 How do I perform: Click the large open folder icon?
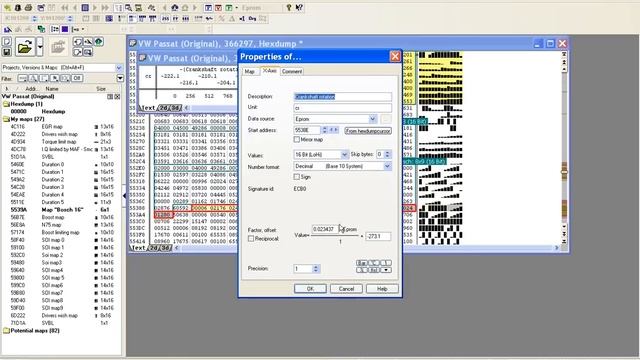[x=25, y=48]
